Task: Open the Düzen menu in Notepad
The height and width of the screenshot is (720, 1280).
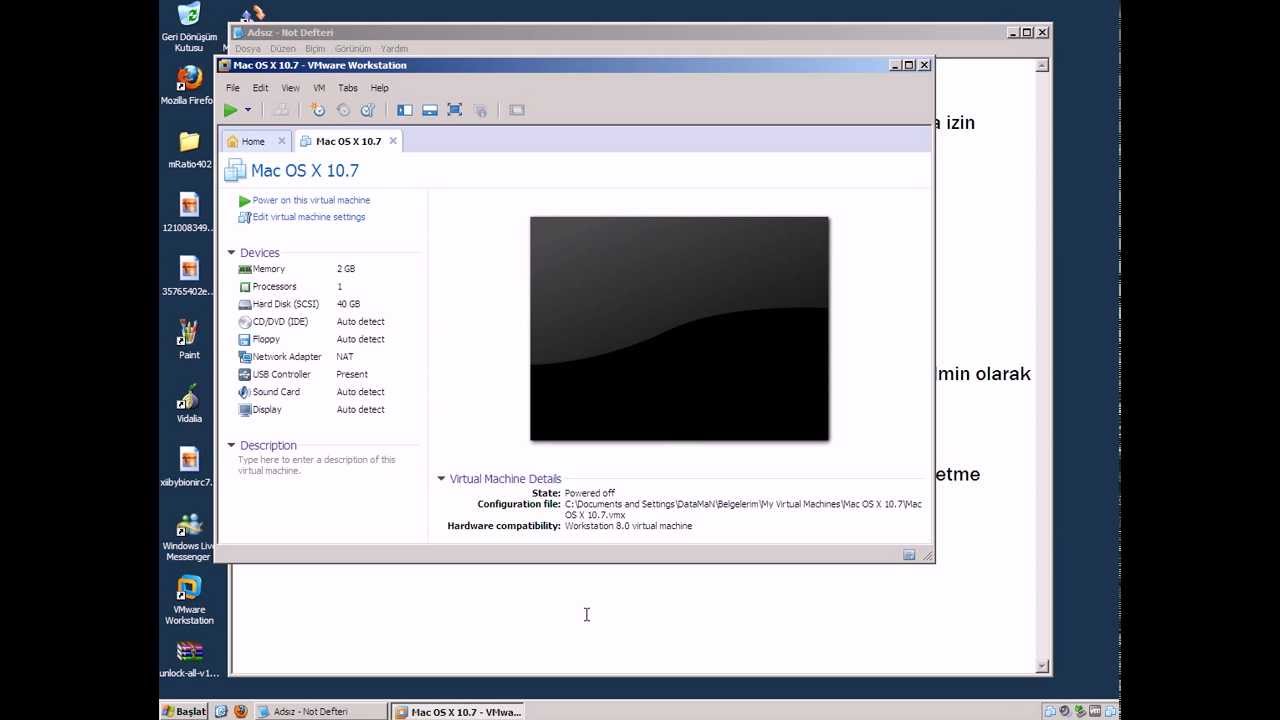Action: [283, 48]
